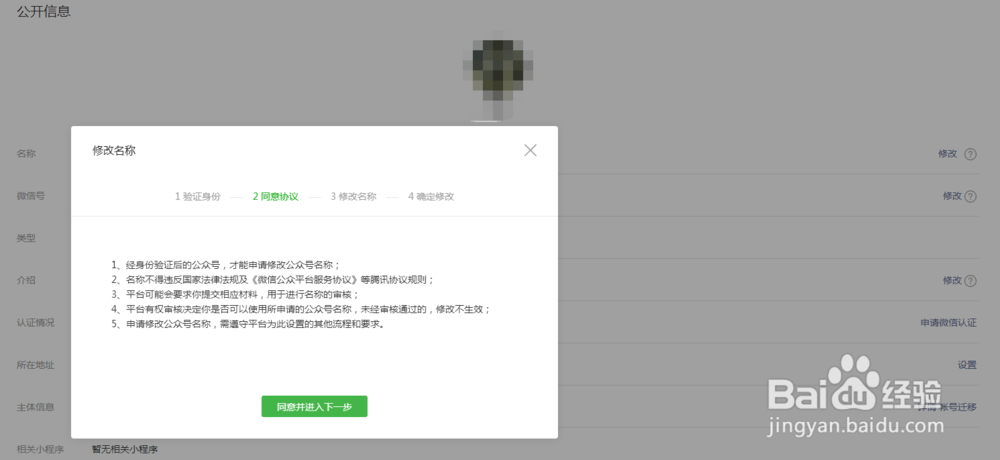Select step 3 修改名称
The width and height of the screenshot is (1000, 460).
tap(353, 197)
